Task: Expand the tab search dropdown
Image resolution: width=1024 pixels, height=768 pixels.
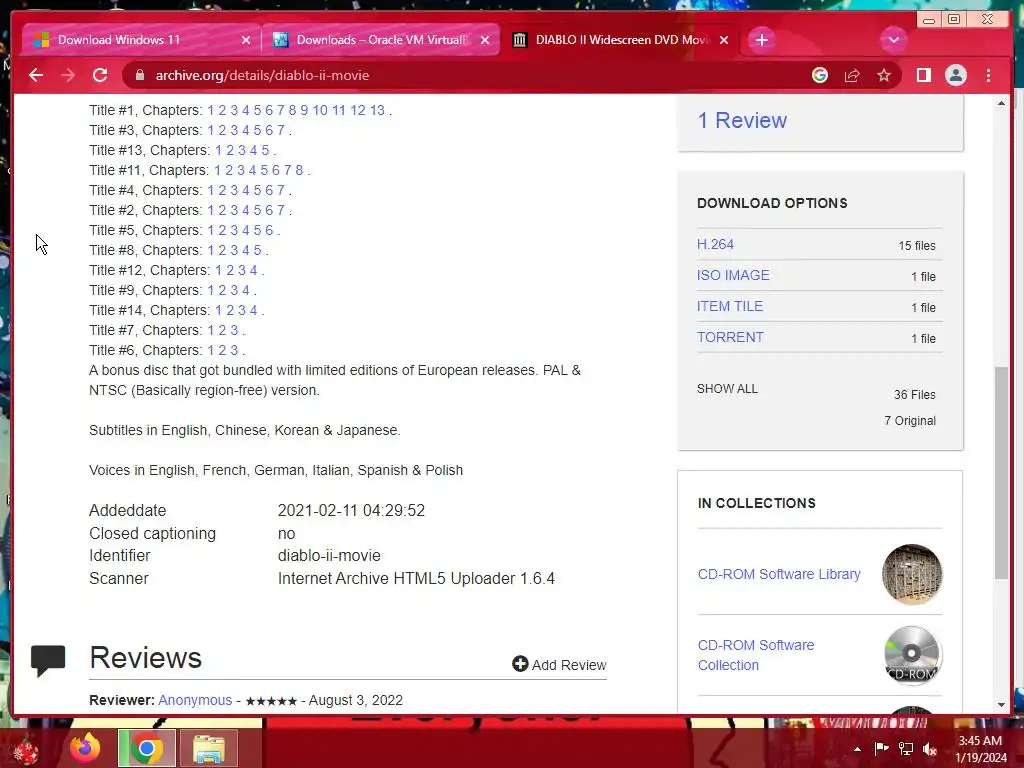Action: point(893,40)
